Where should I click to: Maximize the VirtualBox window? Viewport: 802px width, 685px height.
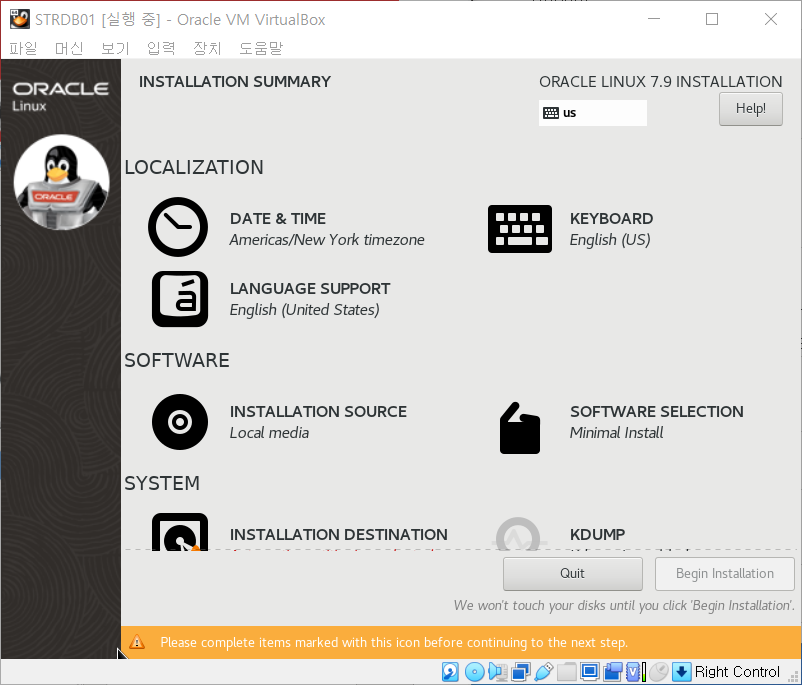pos(712,19)
